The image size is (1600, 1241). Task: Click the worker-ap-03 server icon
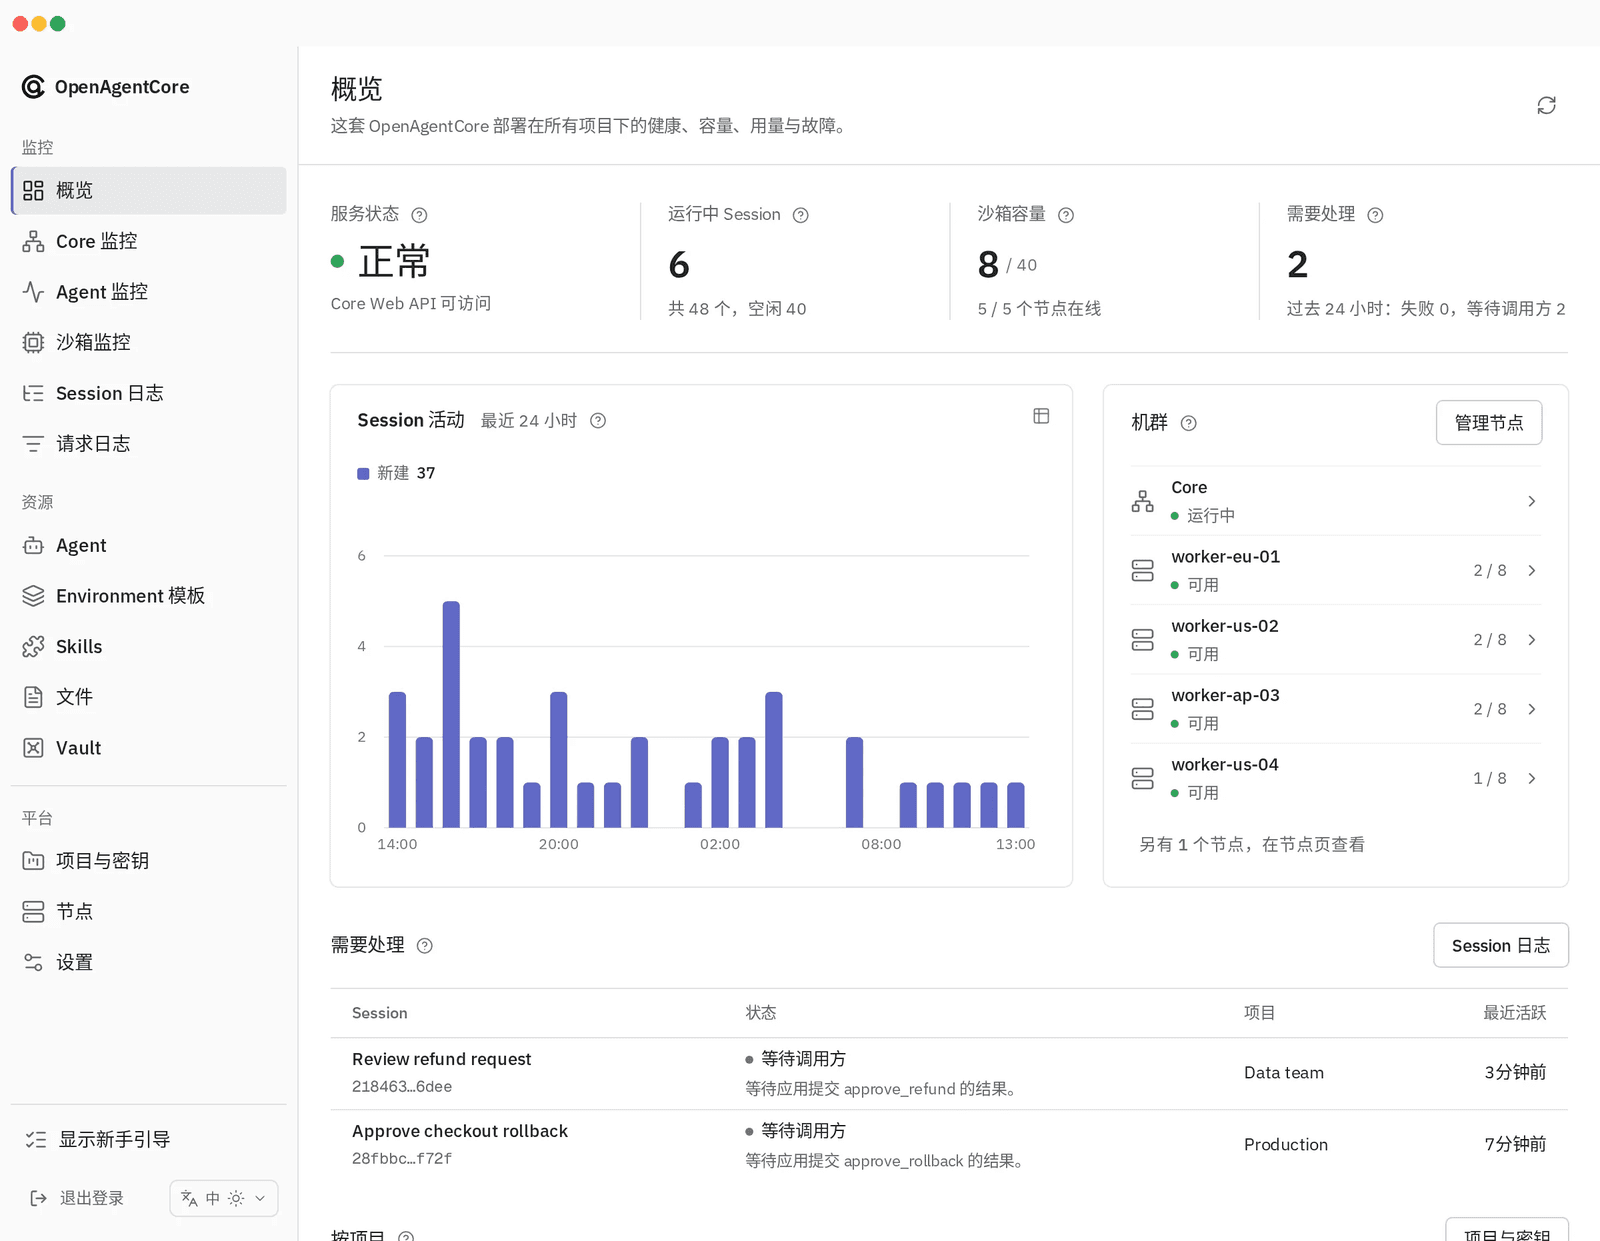coord(1142,709)
